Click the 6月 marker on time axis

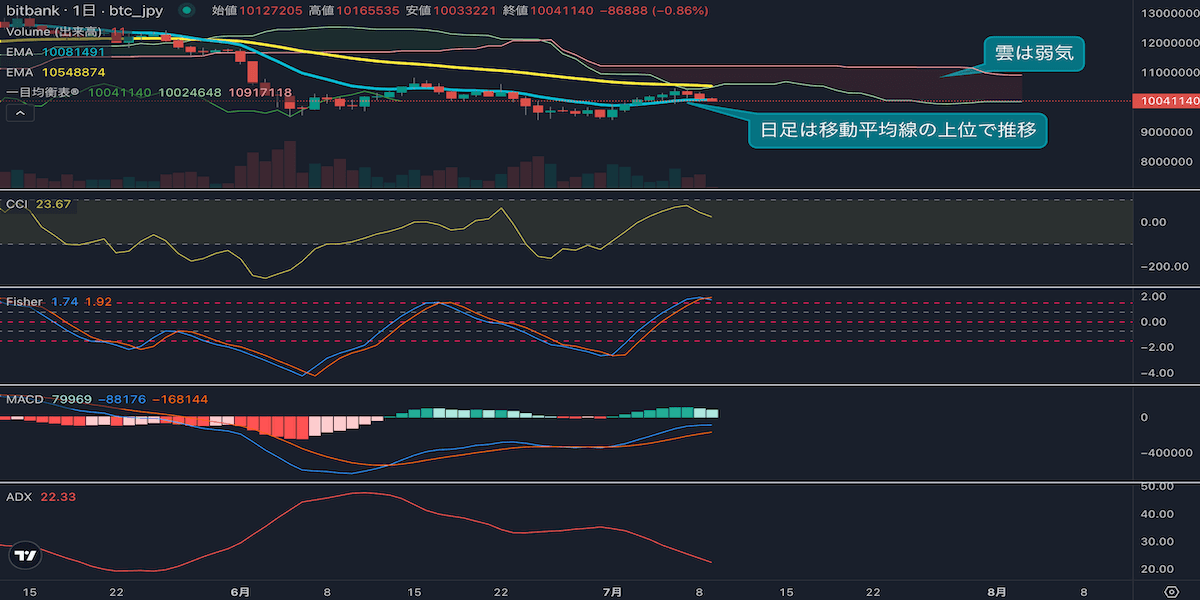239,592
